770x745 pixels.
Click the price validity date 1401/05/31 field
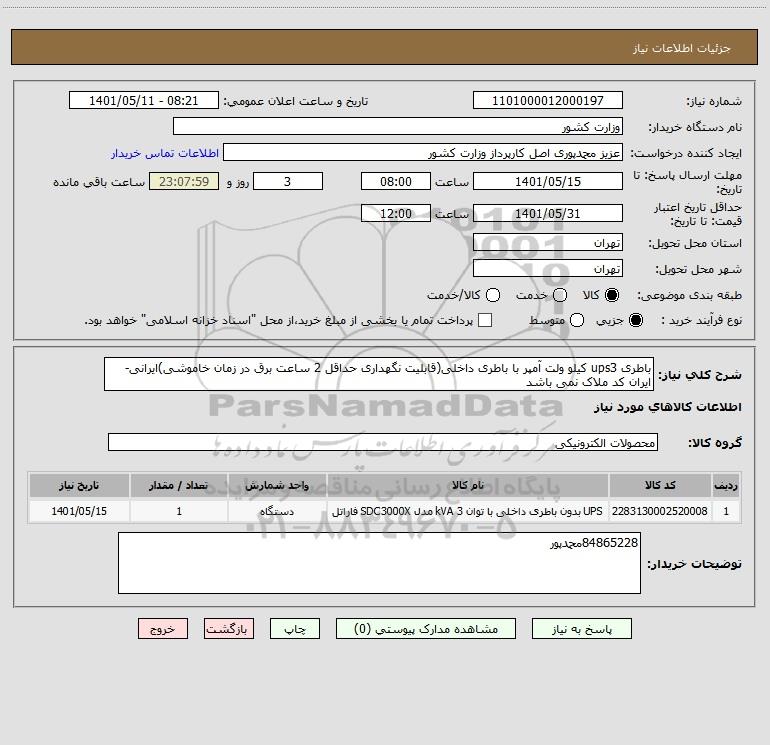click(x=548, y=213)
